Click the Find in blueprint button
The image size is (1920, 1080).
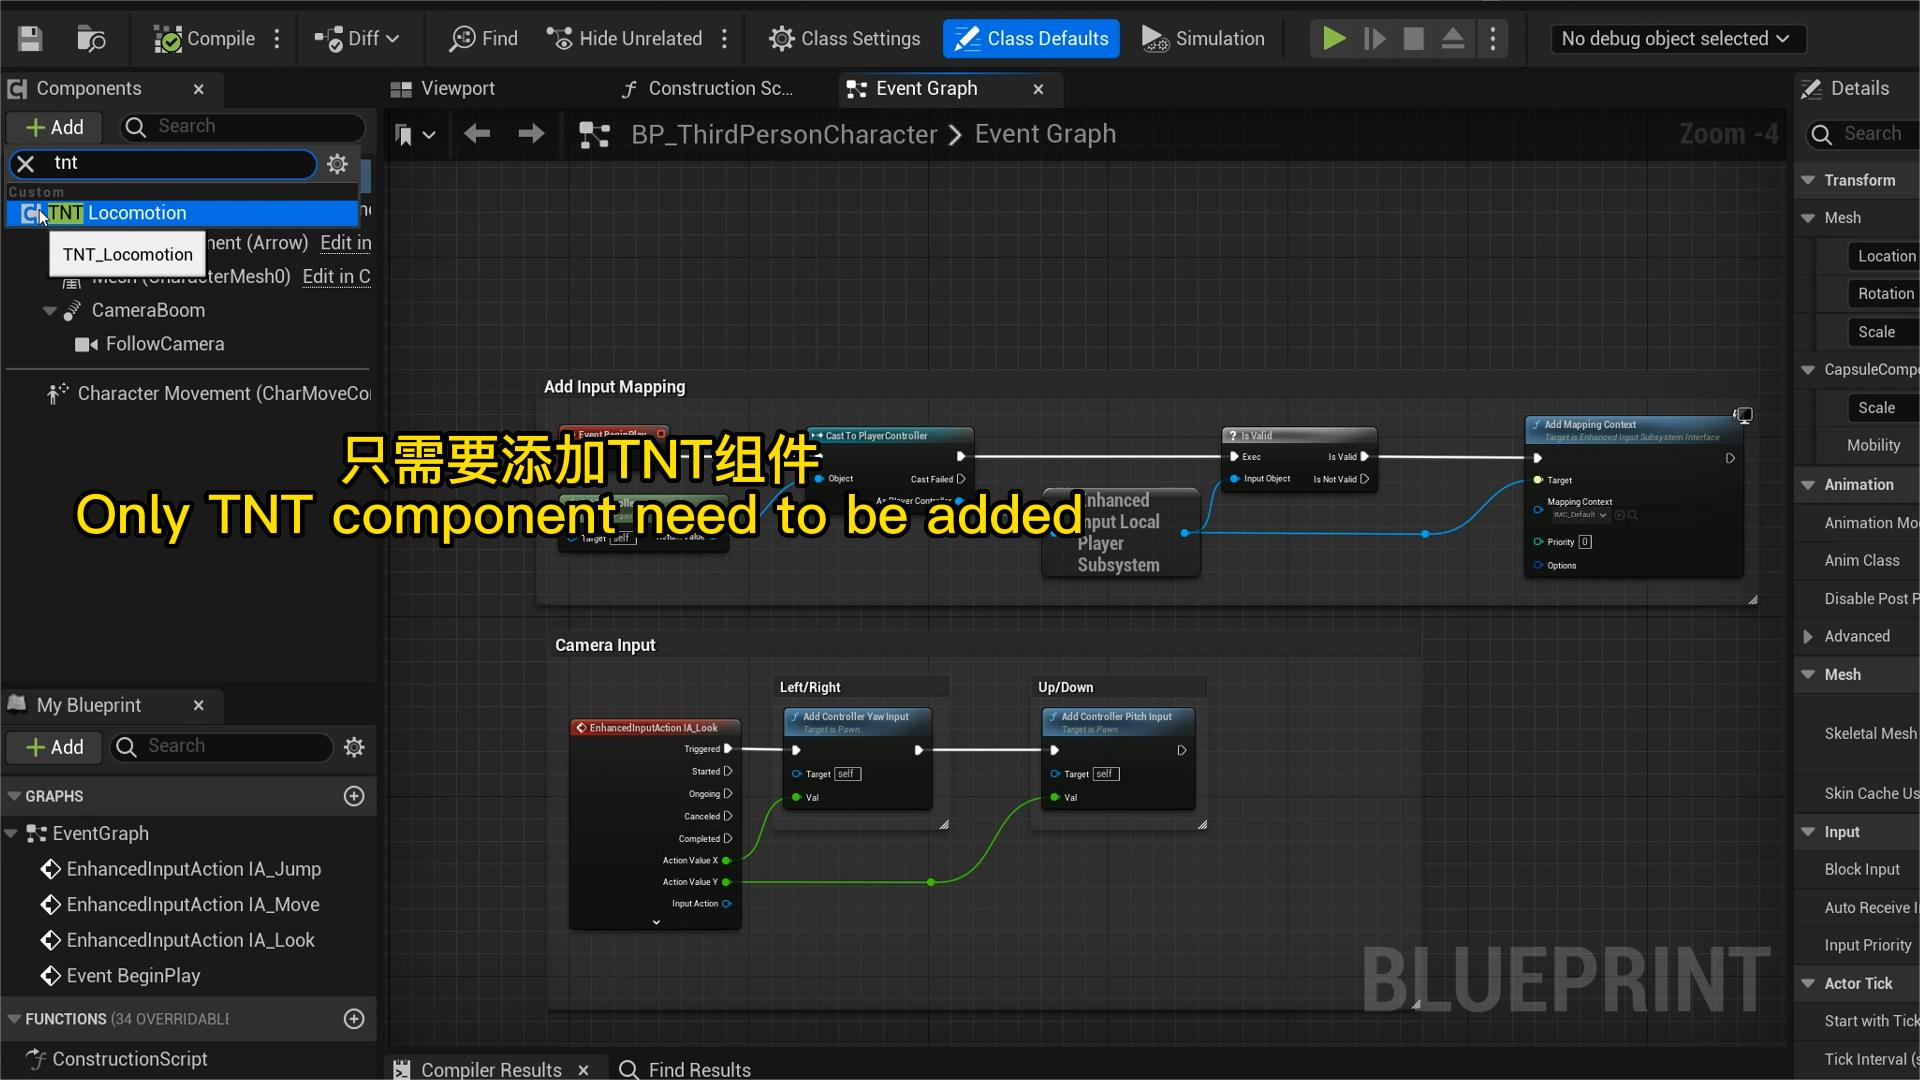[x=484, y=39]
